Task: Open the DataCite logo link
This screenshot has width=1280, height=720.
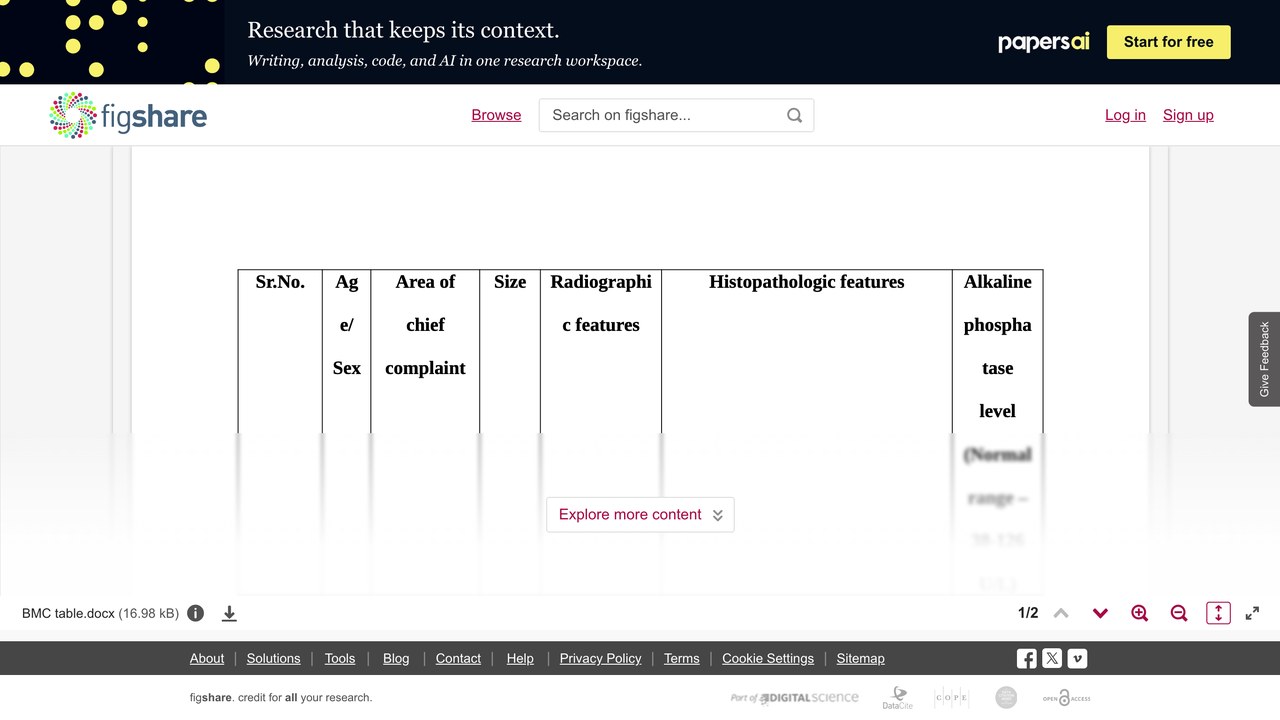Action: click(x=897, y=698)
